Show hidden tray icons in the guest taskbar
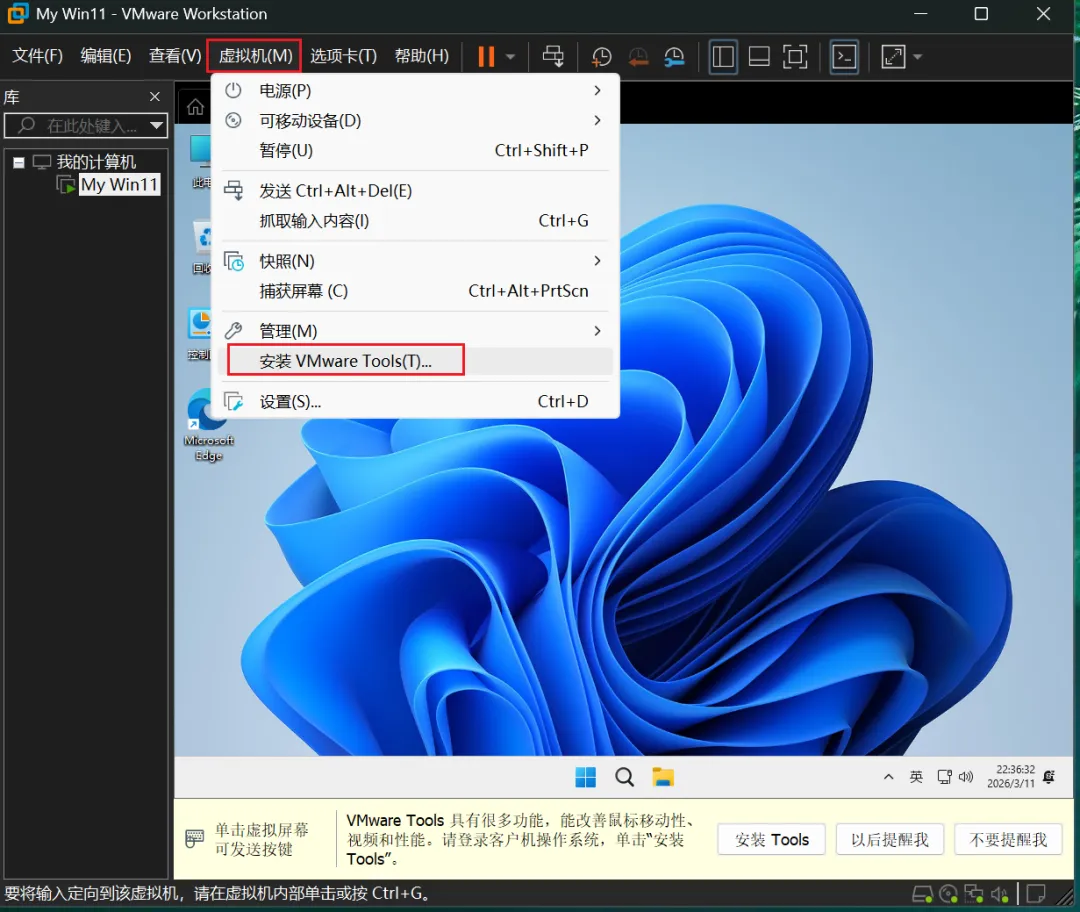The height and width of the screenshot is (912, 1080). click(889, 777)
